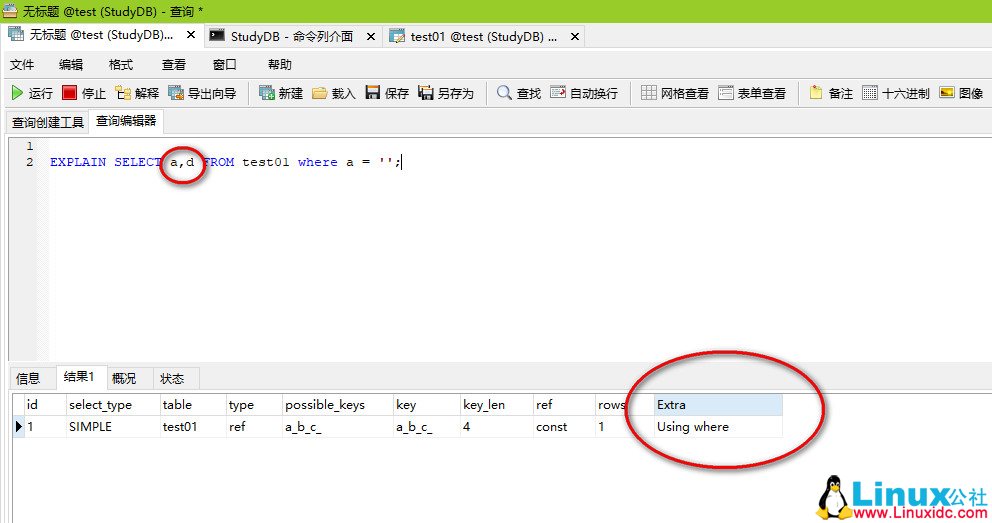Select the test01 table cell
This screenshot has height=523, width=992.
pyautogui.click(x=193, y=427)
